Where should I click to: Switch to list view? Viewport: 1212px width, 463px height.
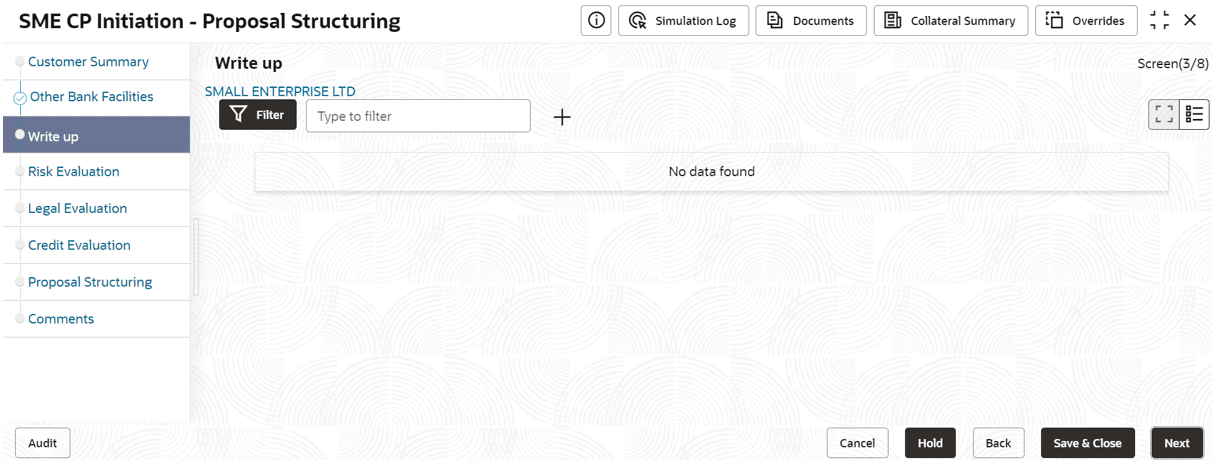click(1194, 115)
